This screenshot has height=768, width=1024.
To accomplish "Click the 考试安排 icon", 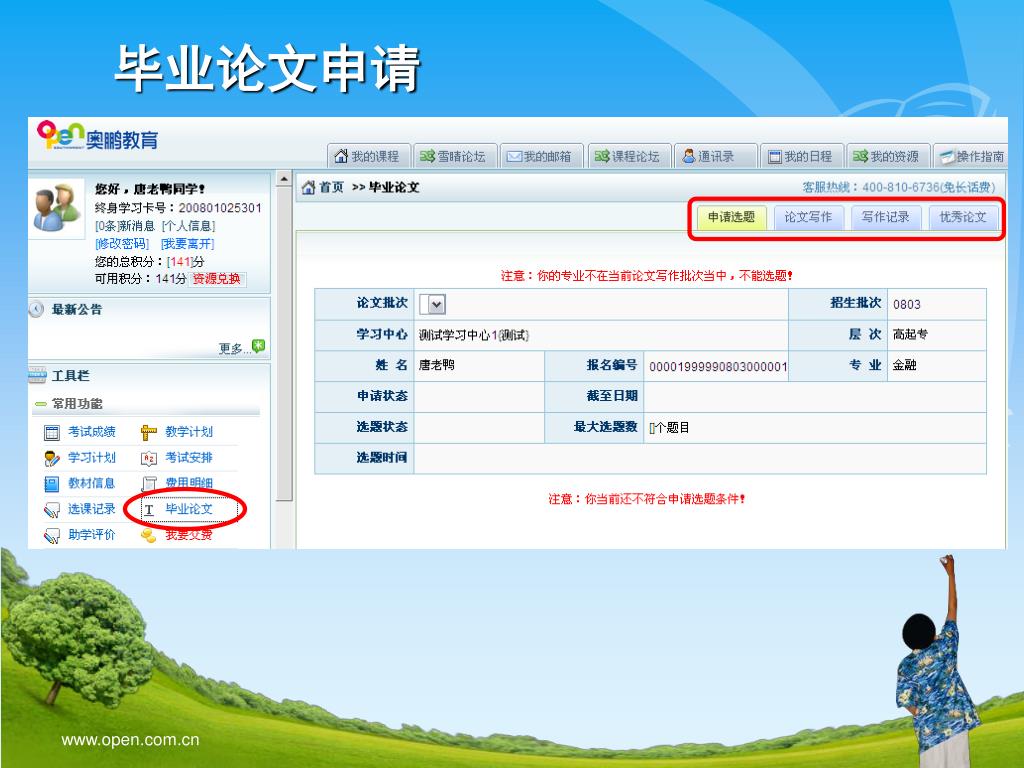I will click(149, 458).
